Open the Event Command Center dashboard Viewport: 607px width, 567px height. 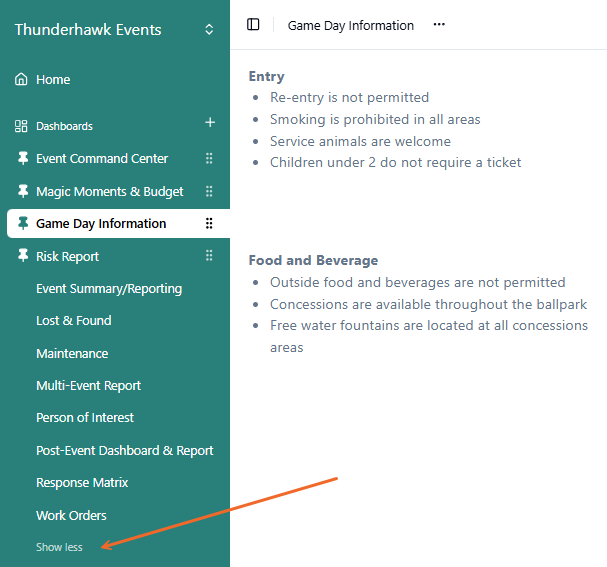click(x=102, y=159)
